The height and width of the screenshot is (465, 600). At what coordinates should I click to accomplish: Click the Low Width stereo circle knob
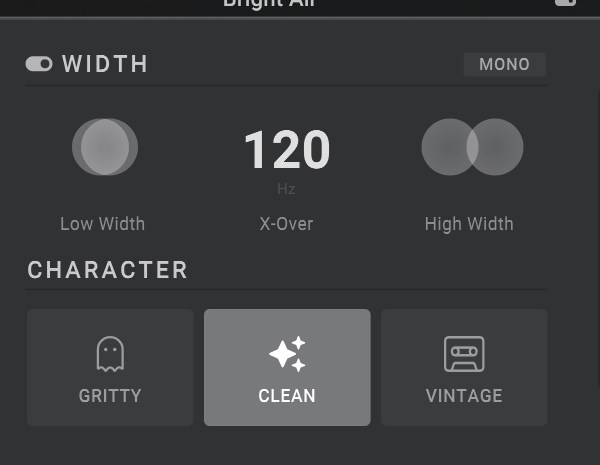[x=104, y=147]
